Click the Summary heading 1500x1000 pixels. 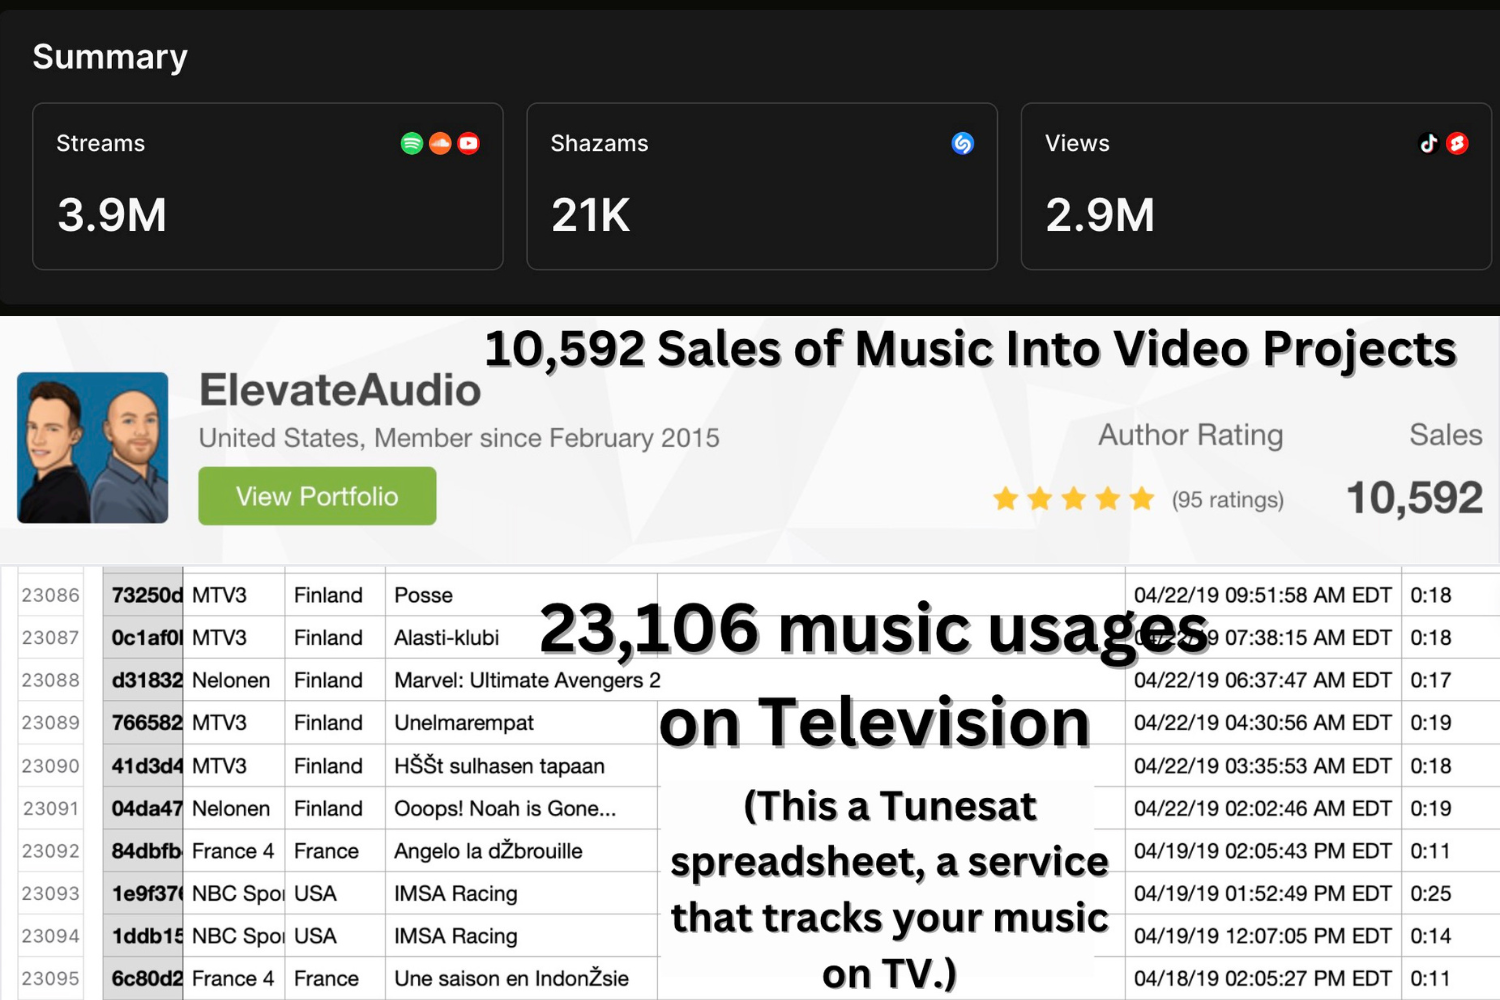pos(110,57)
